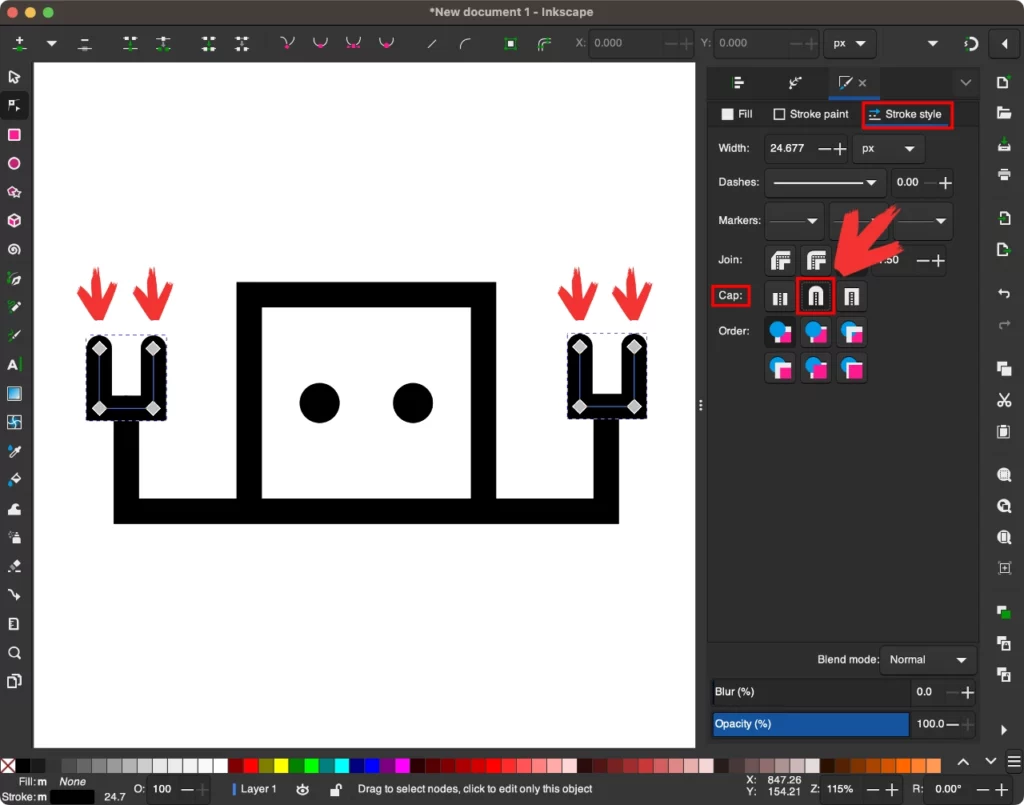Toggle layer visibility eye icon
The image size is (1024, 805).
click(x=302, y=789)
